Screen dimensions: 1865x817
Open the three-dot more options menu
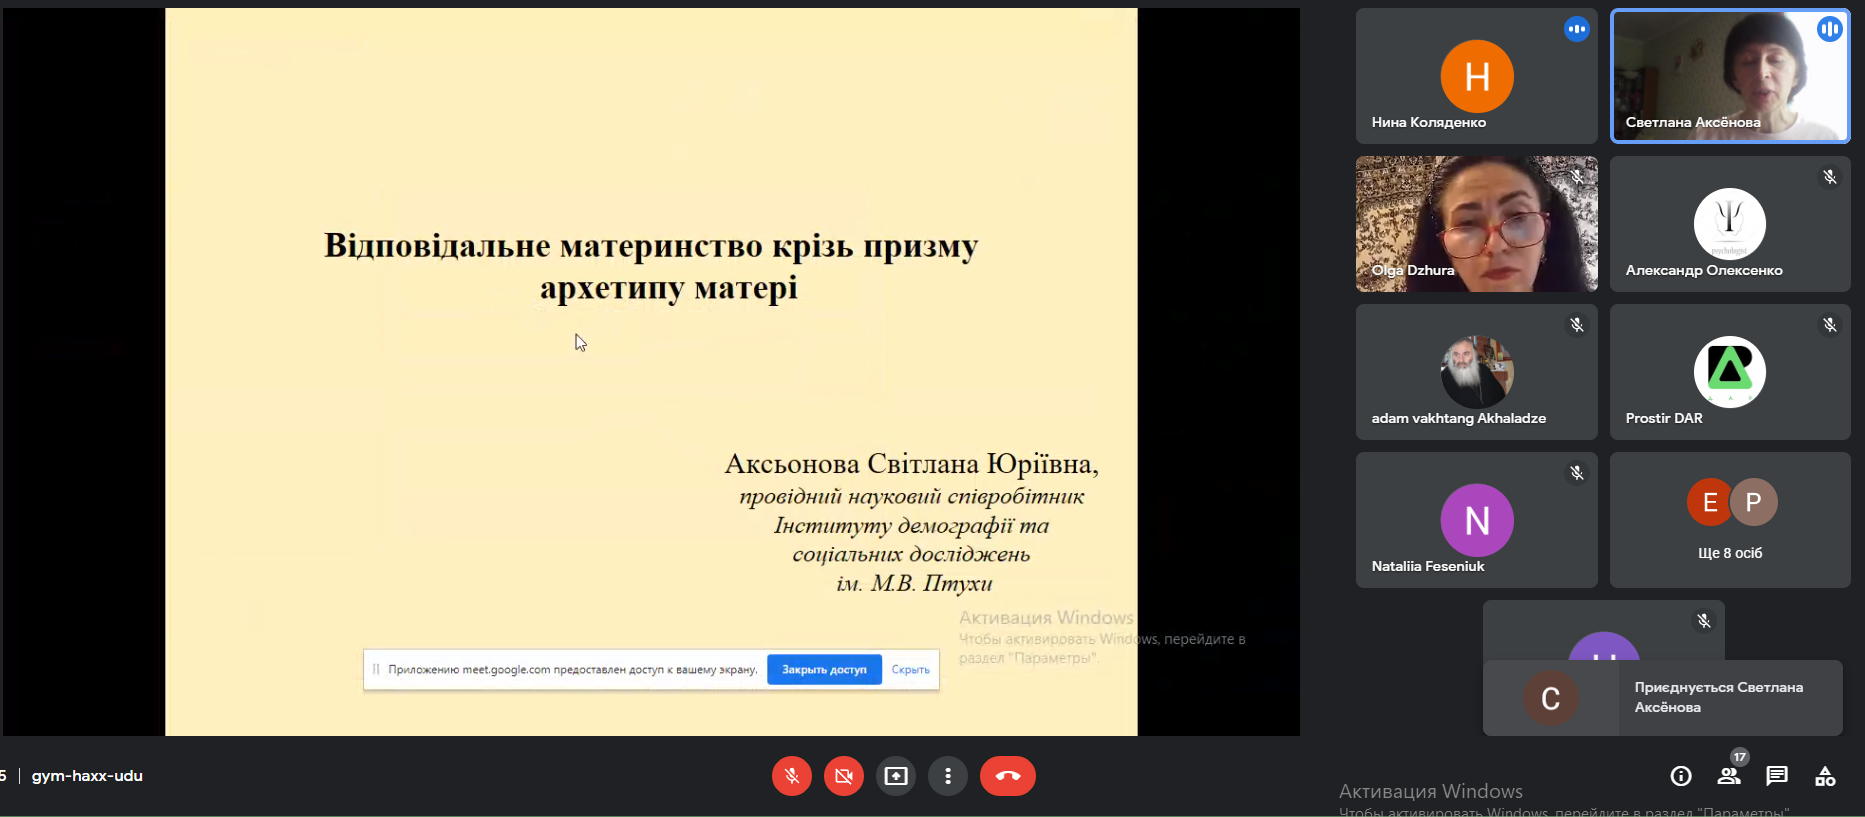[x=947, y=776]
